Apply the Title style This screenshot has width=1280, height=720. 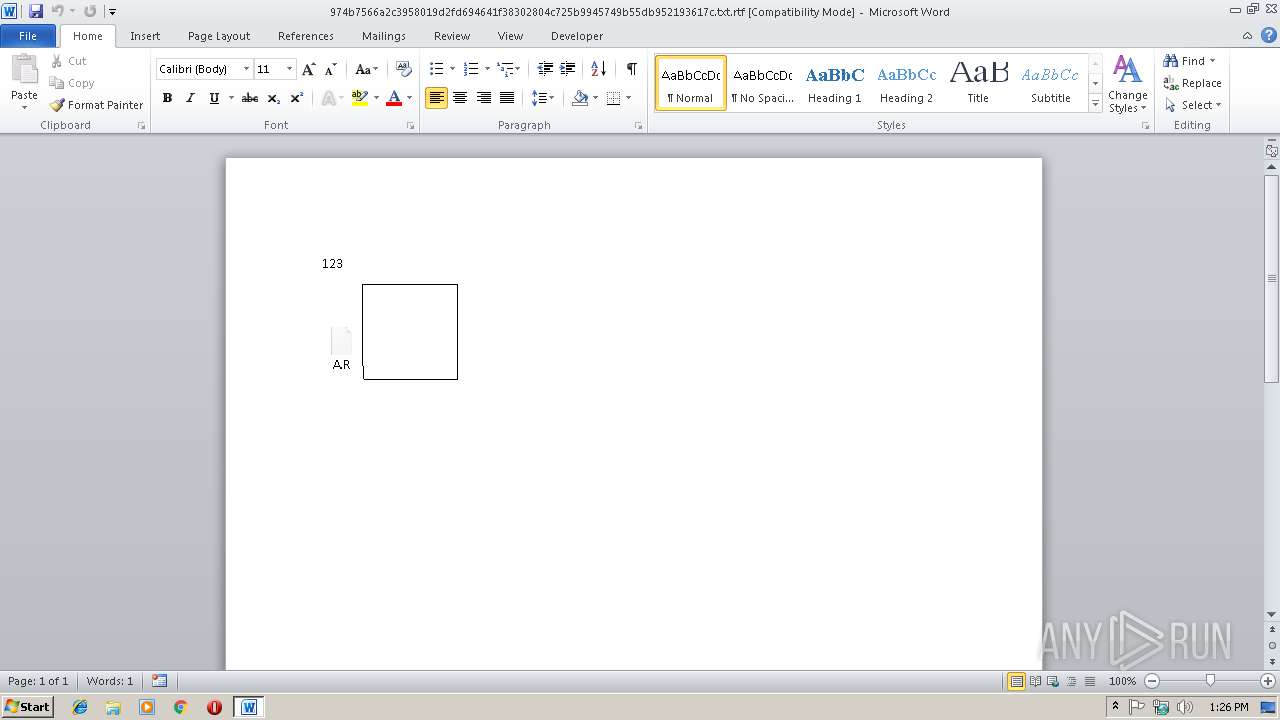(x=978, y=83)
